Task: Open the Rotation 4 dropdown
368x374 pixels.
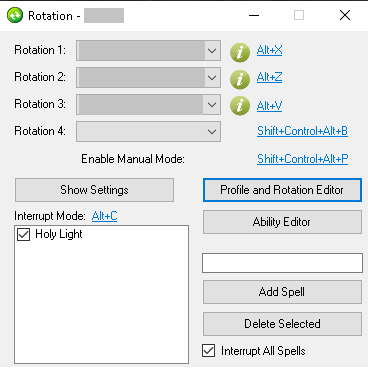Action: [x=148, y=131]
